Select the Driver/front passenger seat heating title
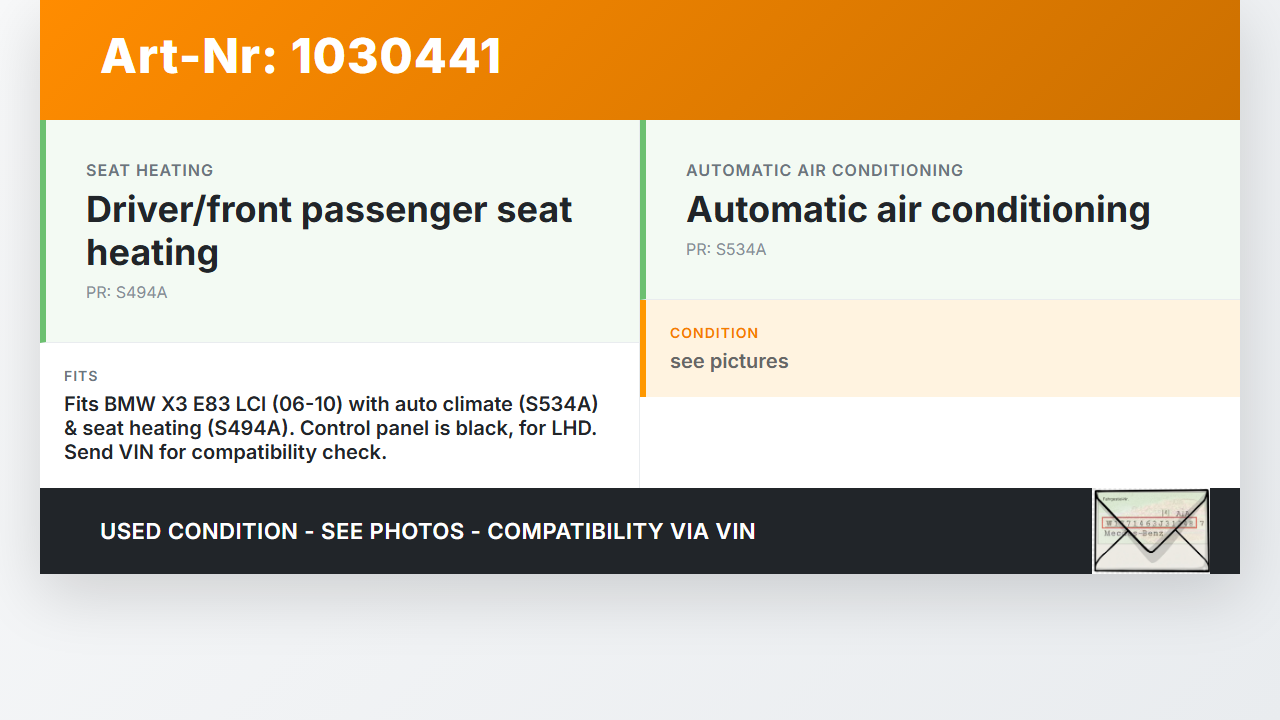Viewport: 1280px width, 720px height. (329, 230)
